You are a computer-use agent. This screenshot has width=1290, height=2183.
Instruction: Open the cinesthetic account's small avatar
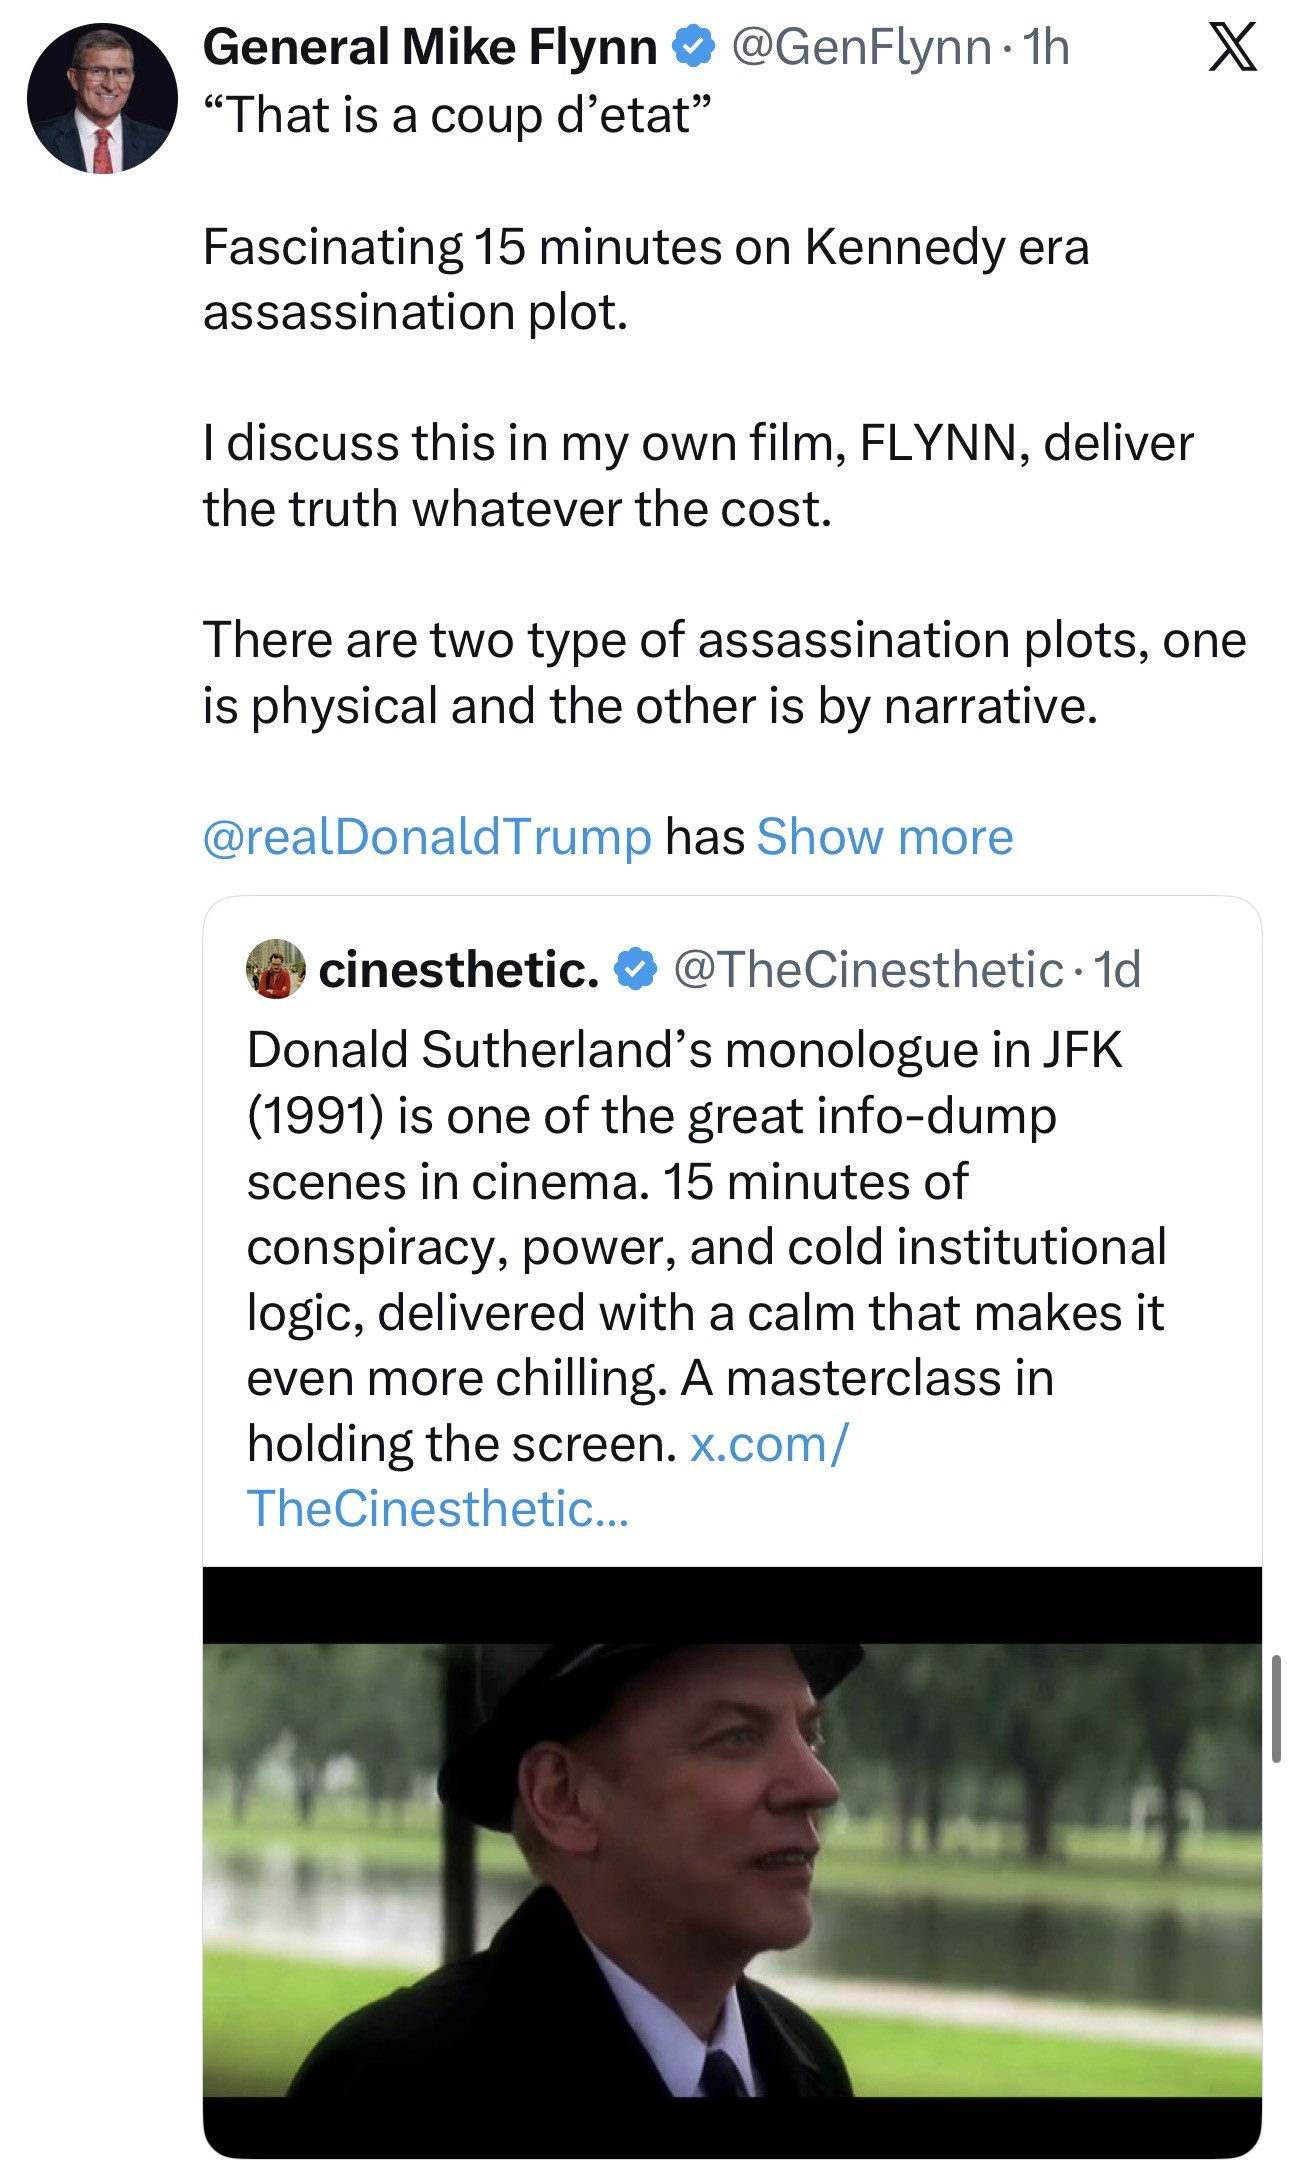(x=275, y=969)
